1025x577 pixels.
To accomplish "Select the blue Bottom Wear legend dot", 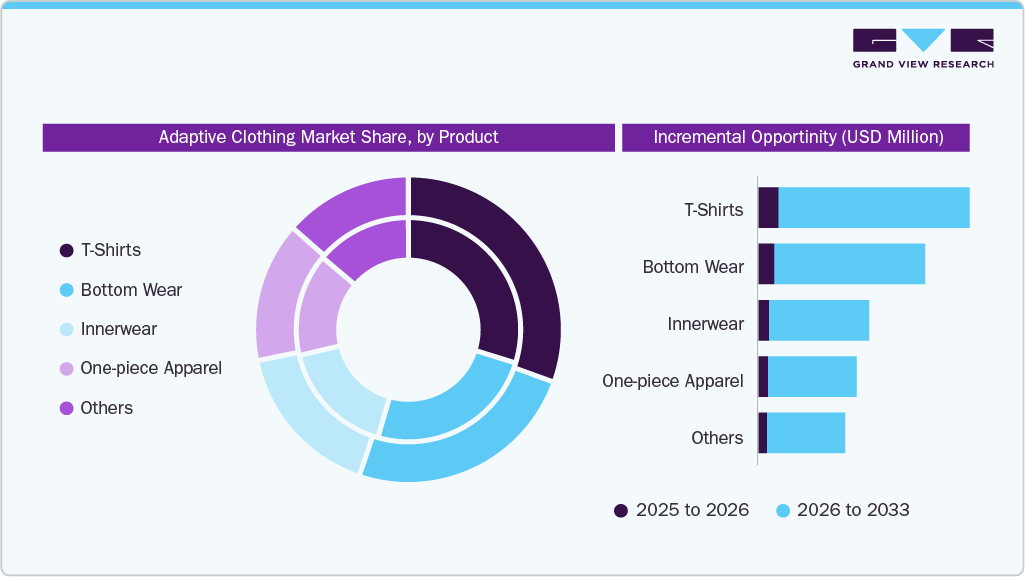I will pyautogui.click(x=66, y=290).
